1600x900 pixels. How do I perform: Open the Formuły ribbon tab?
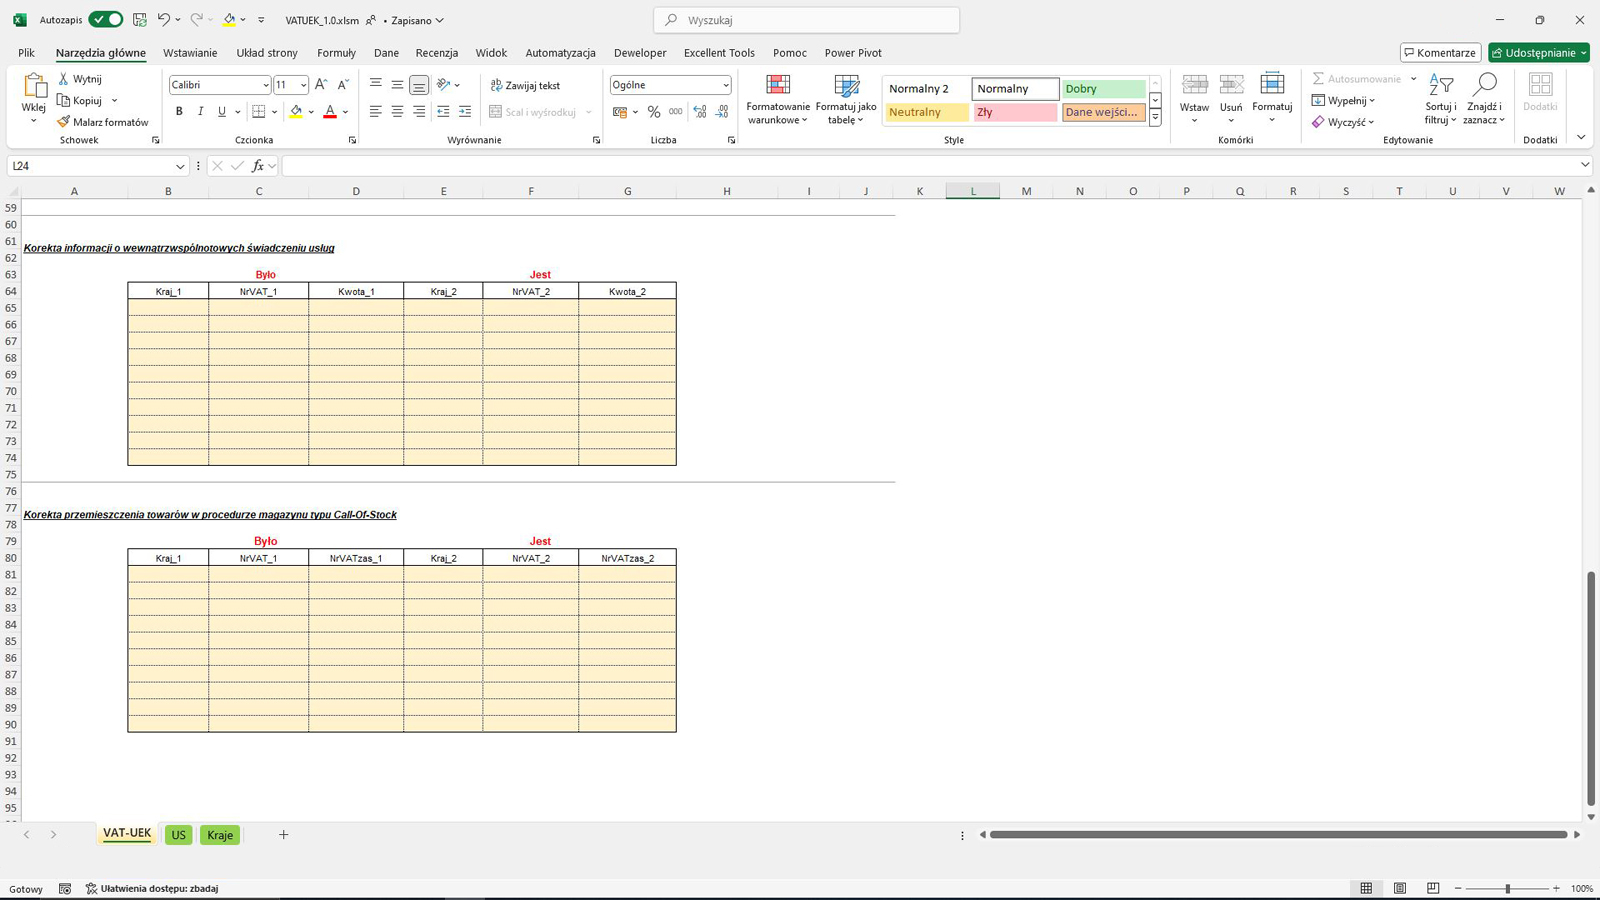point(336,53)
